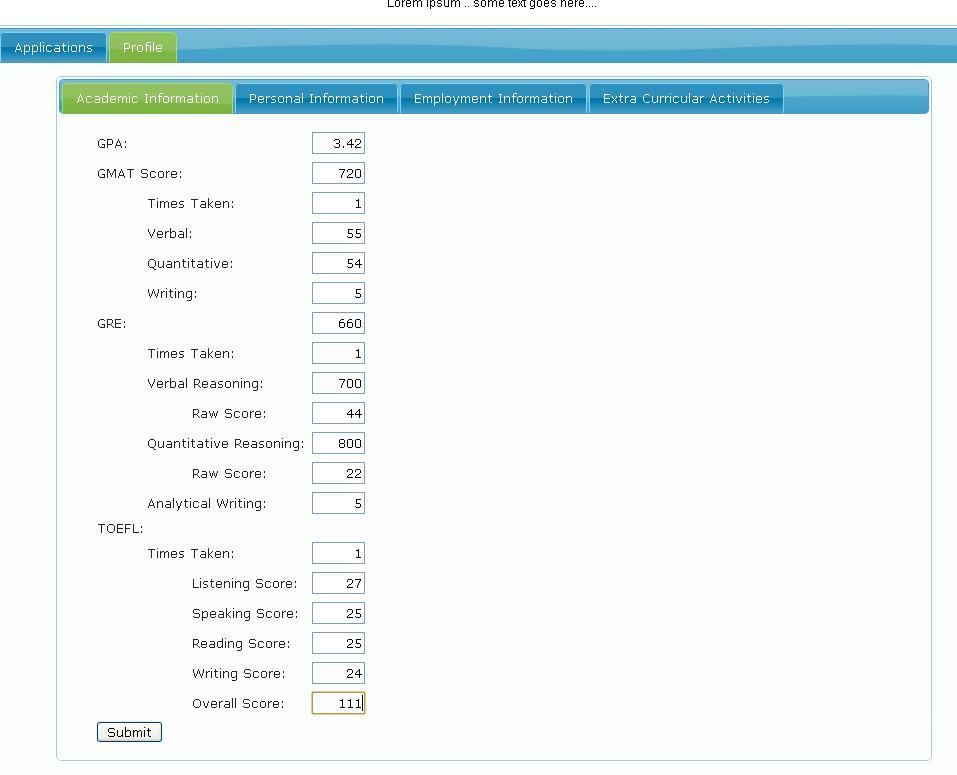The image size is (957, 775).
Task: Select the Academic Information tab
Action: 147,99
